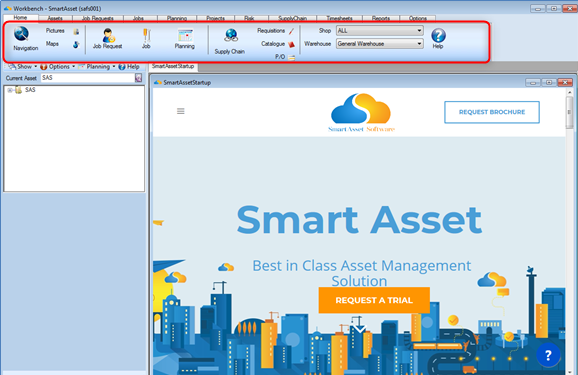
Task: Open the Shop dropdown showing ALL
Action: (379, 31)
